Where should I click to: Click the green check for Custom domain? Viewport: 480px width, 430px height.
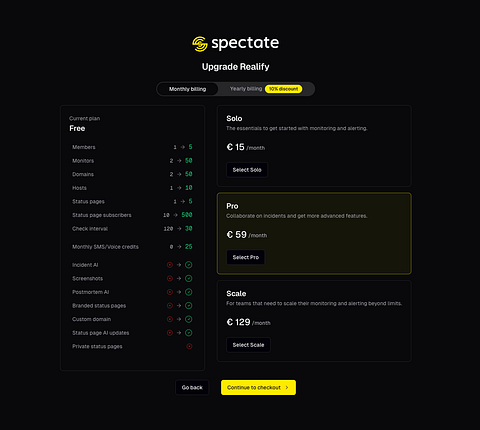(x=188, y=319)
